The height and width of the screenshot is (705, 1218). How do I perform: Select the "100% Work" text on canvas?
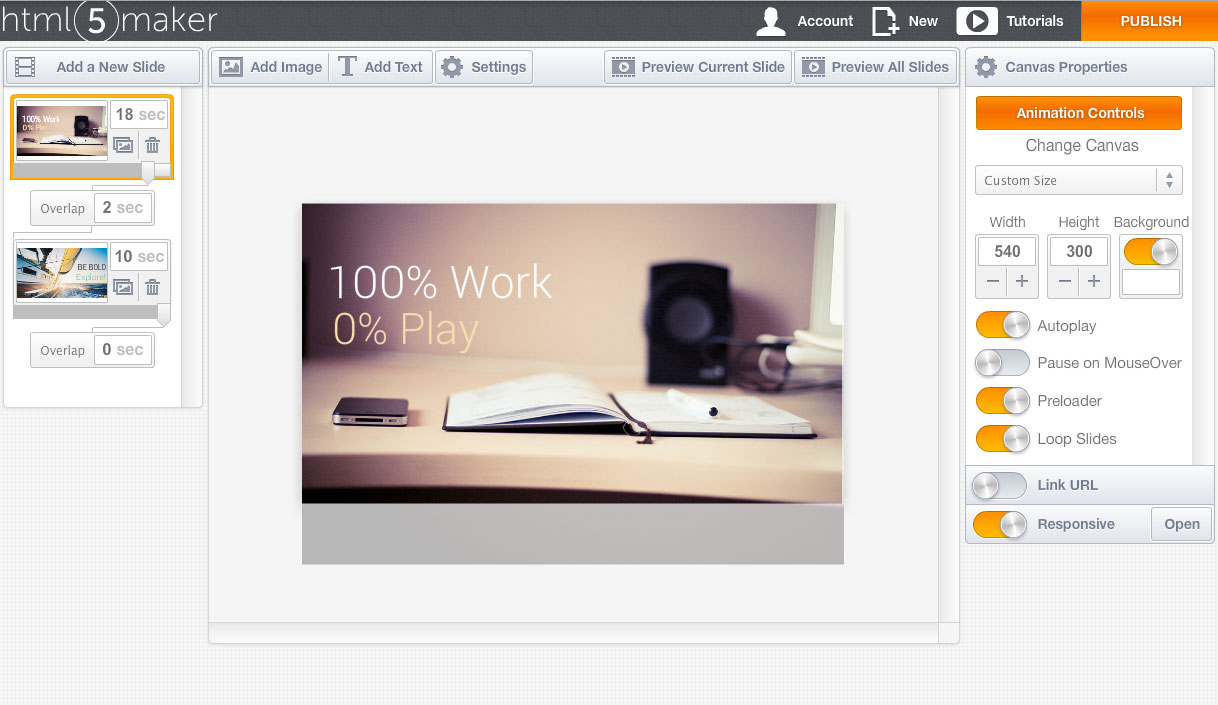pyautogui.click(x=440, y=282)
